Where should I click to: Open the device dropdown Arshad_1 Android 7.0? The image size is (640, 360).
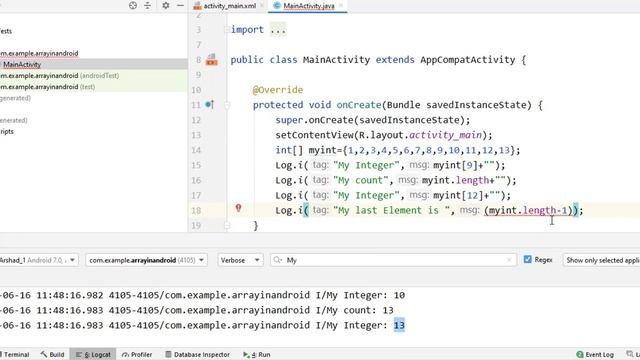[x=38, y=260]
